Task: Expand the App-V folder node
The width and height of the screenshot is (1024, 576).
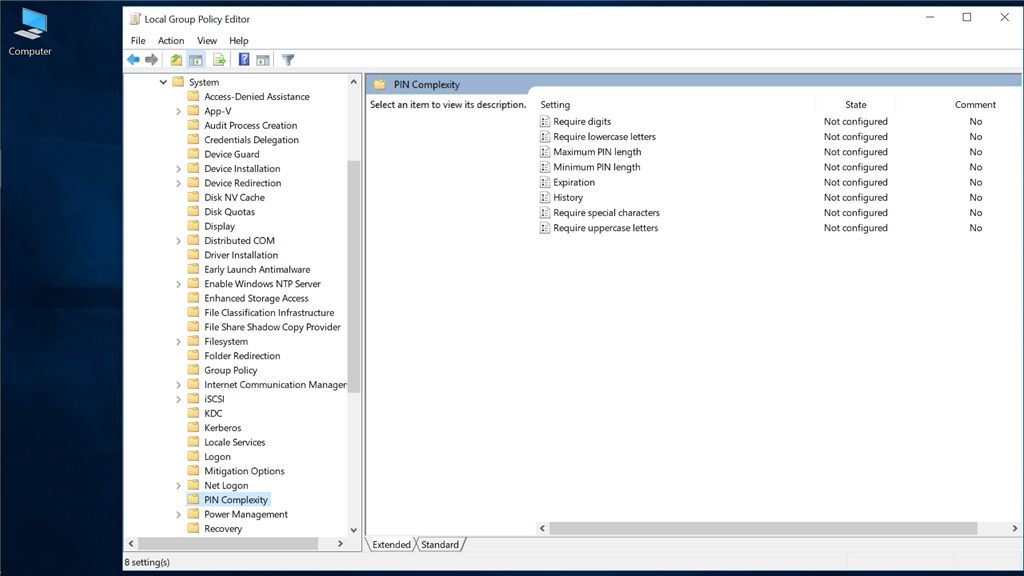Action: tap(178, 111)
